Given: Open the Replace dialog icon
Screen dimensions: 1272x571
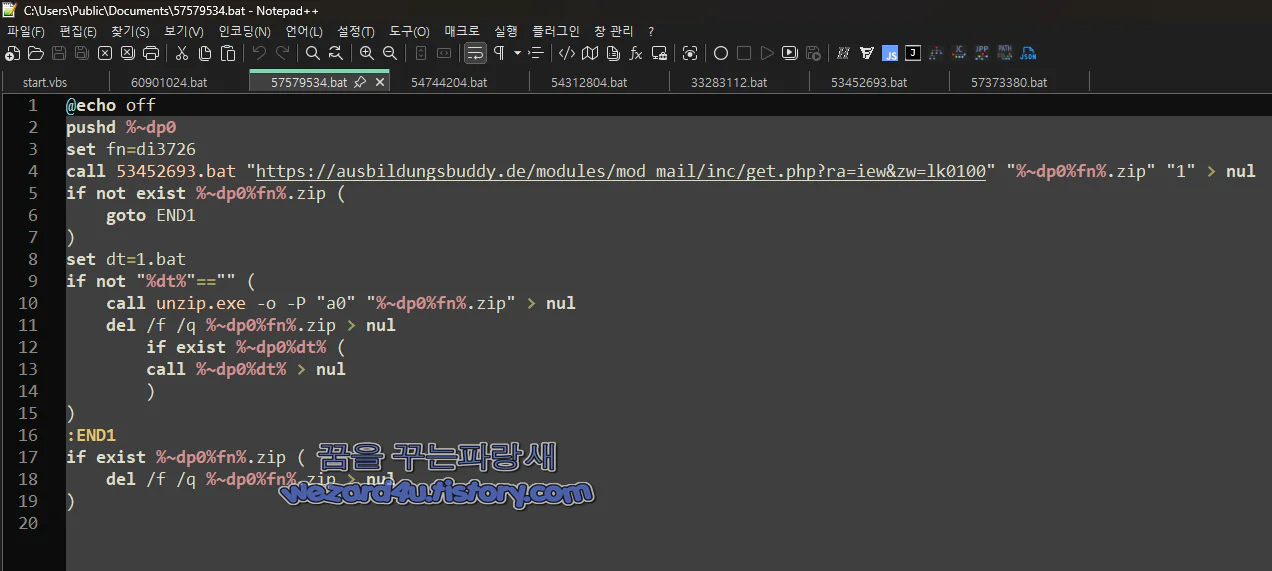Looking at the screenshot, I should [x=336, y=53].
